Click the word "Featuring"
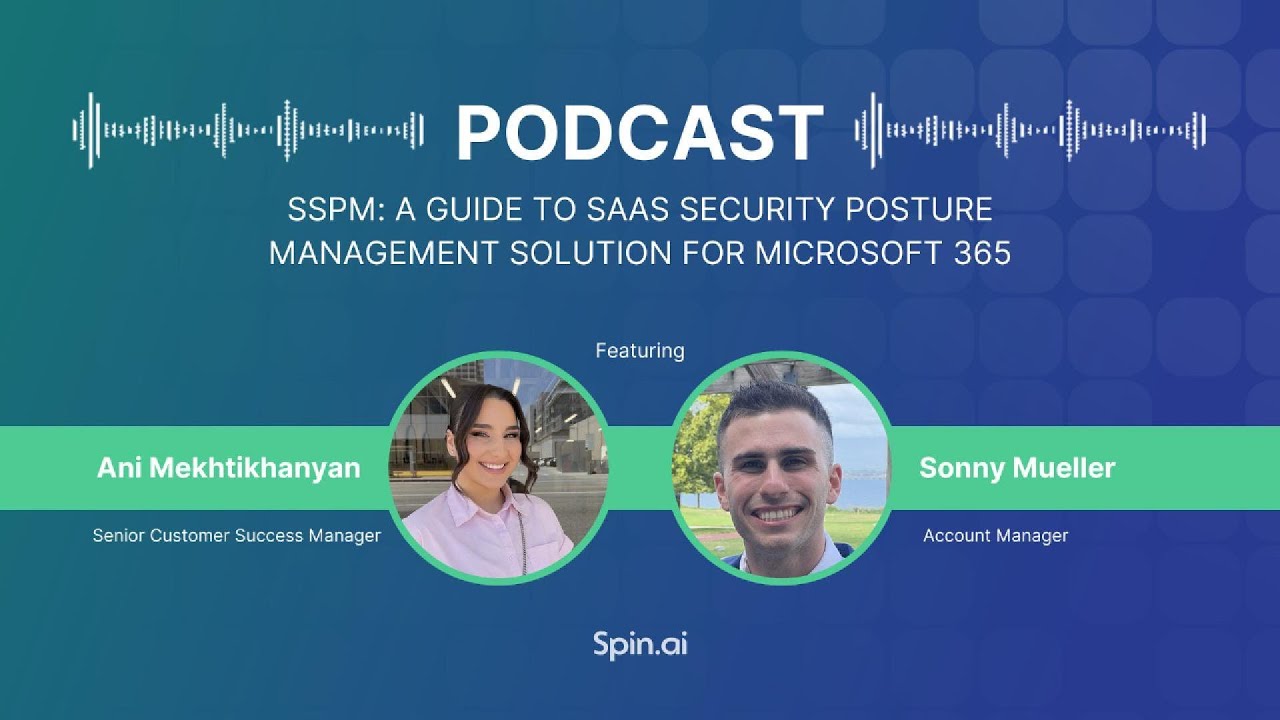 point(640,351)
